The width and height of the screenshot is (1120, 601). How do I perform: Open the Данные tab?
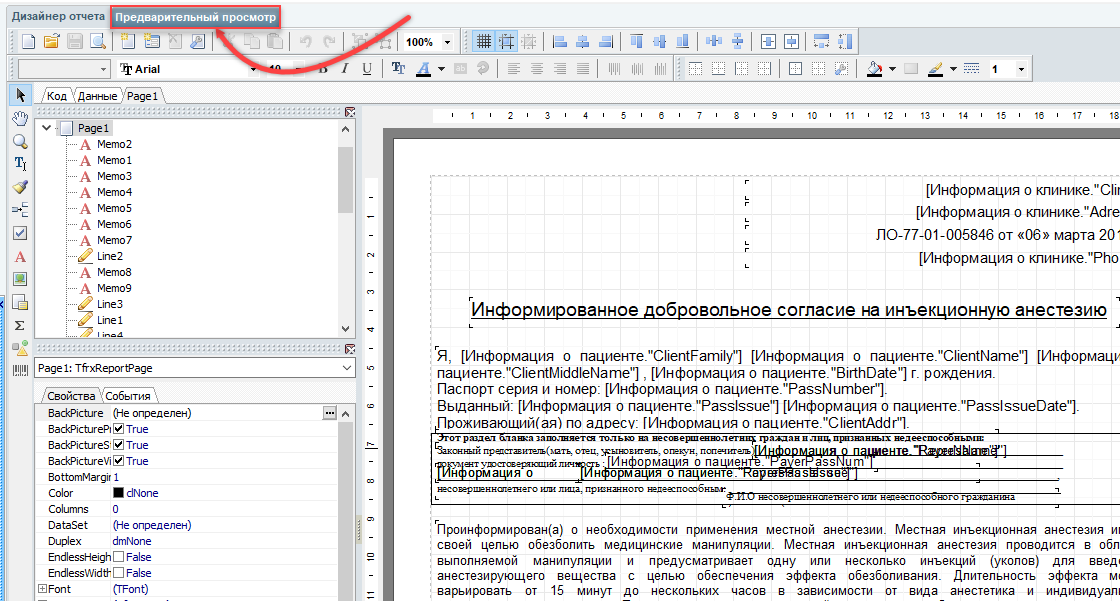click(x=98, y=95)
